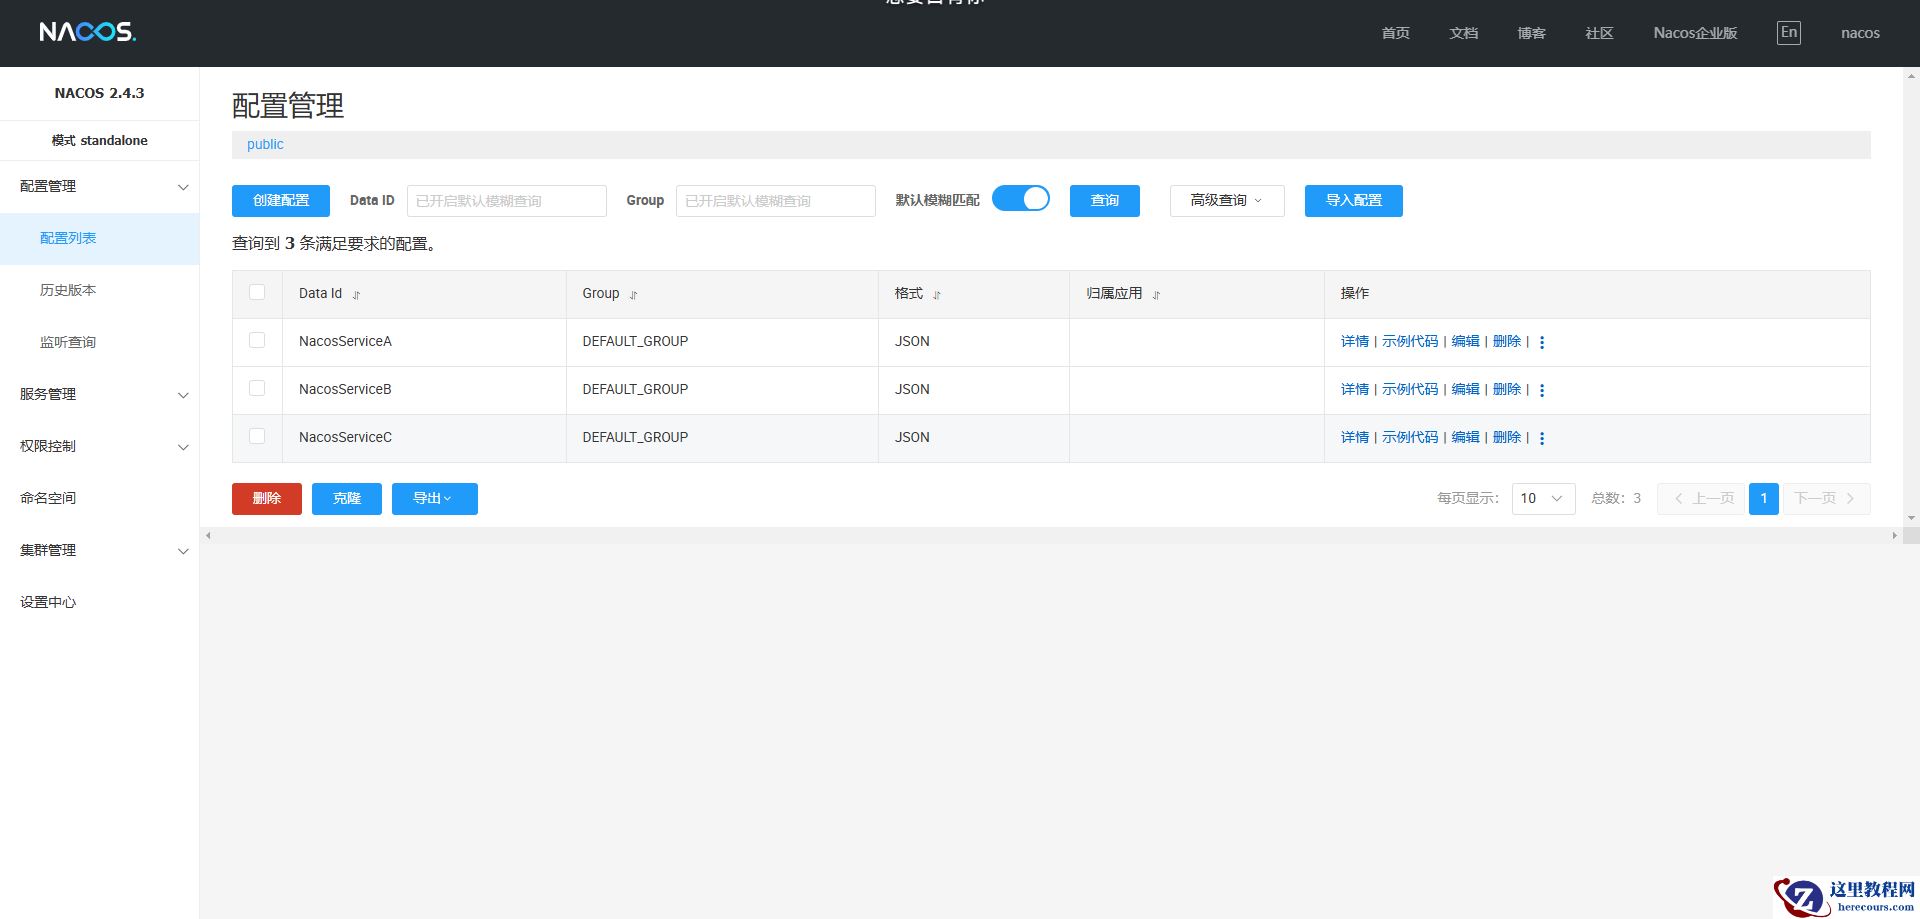Screen dimensions: 1920x919
Task: Click the 创建配置 button
Action: 281,201
